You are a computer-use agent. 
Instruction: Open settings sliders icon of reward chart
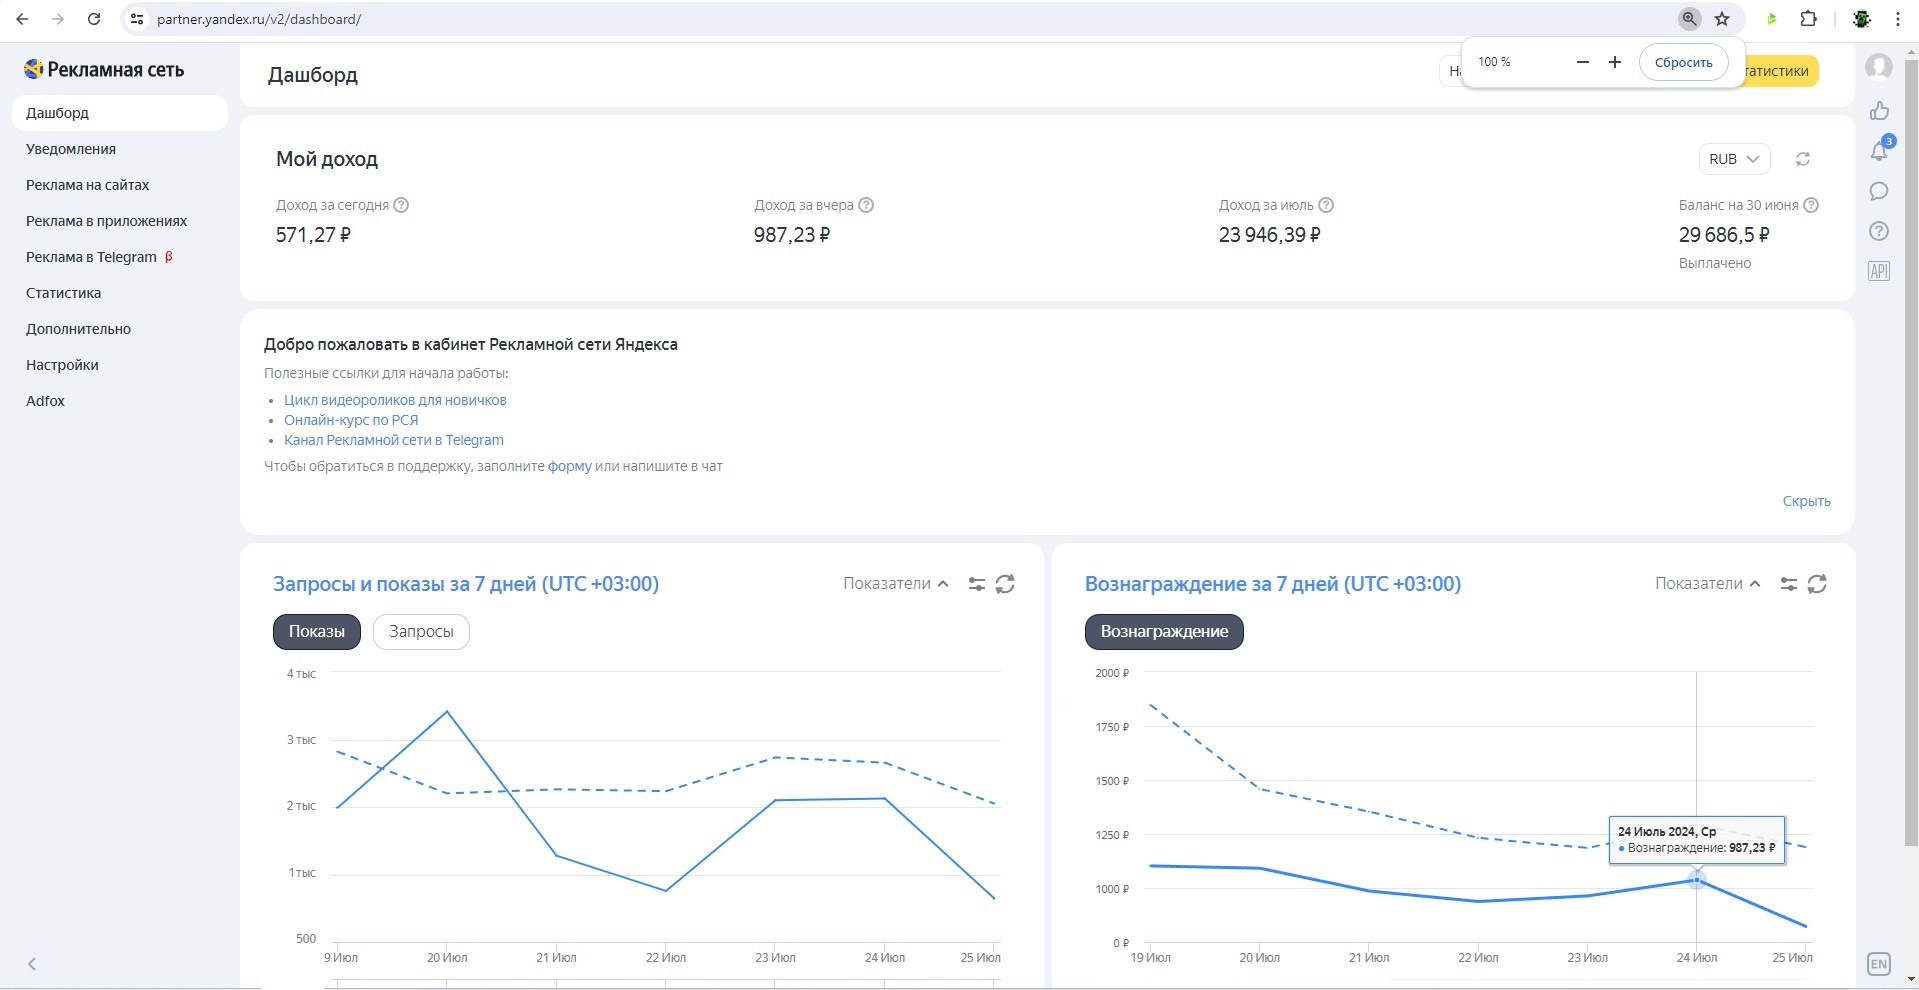coord(1788,584)
